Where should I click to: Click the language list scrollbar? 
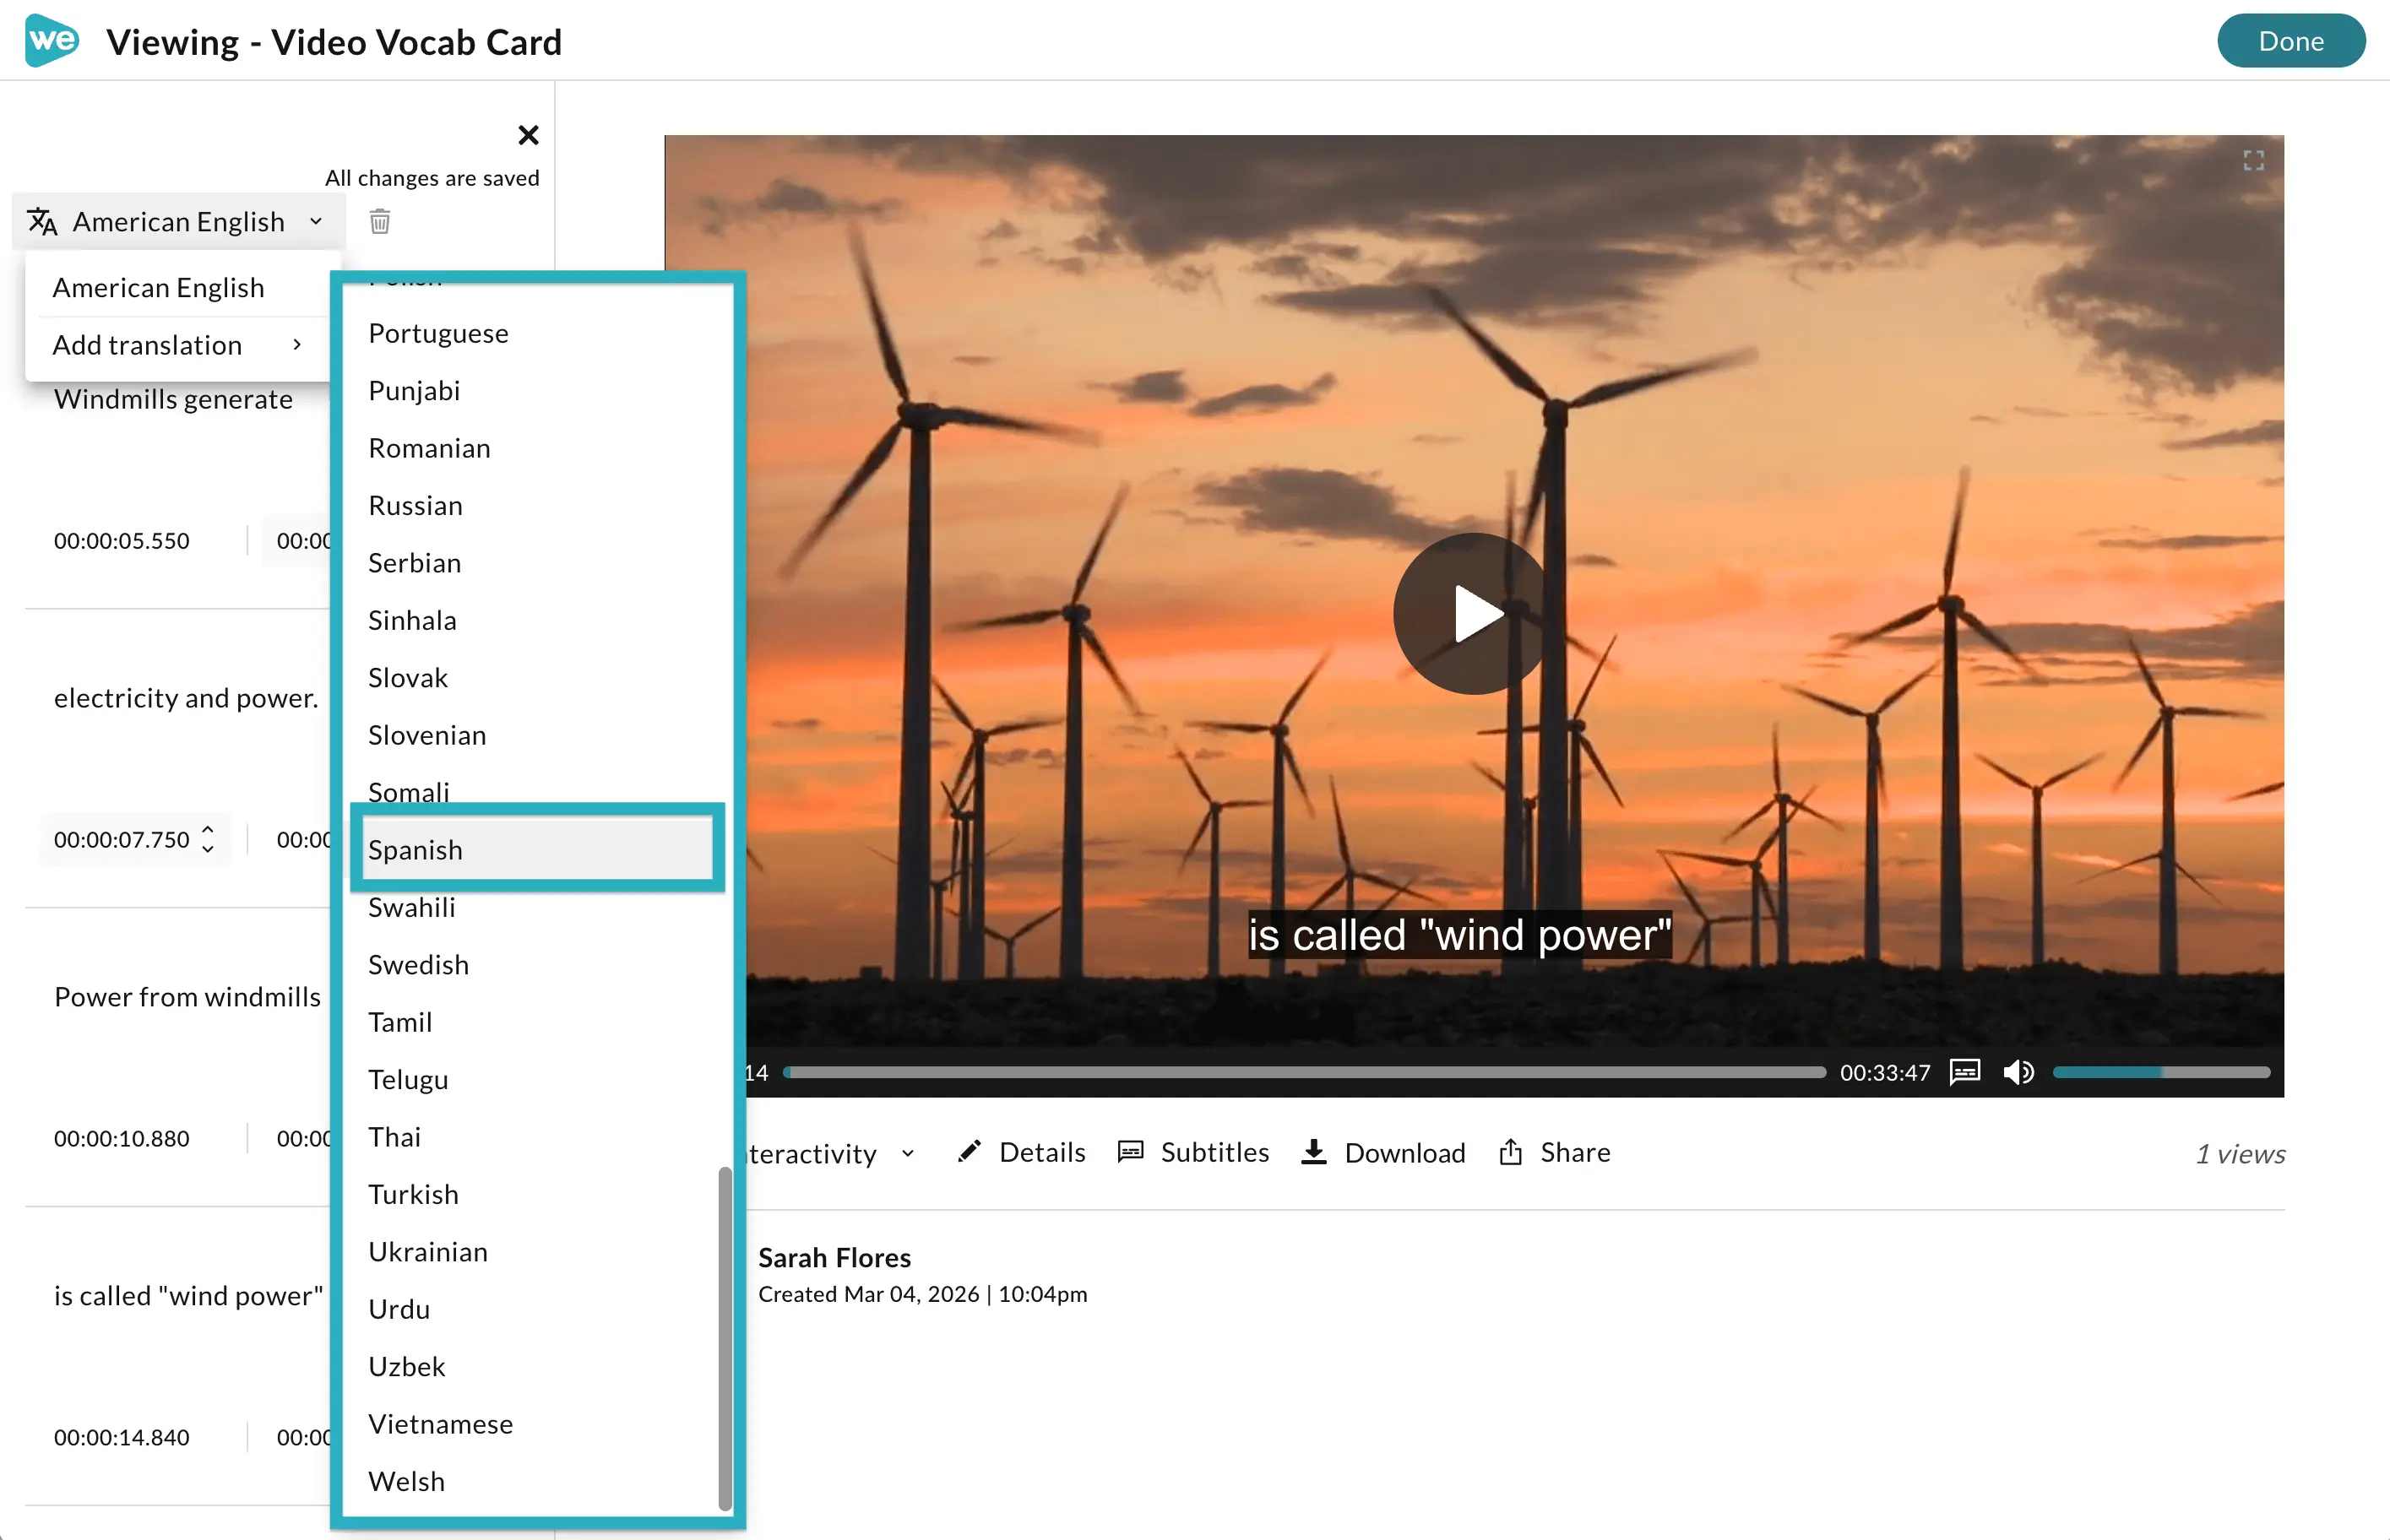(x=725, y=1338)
